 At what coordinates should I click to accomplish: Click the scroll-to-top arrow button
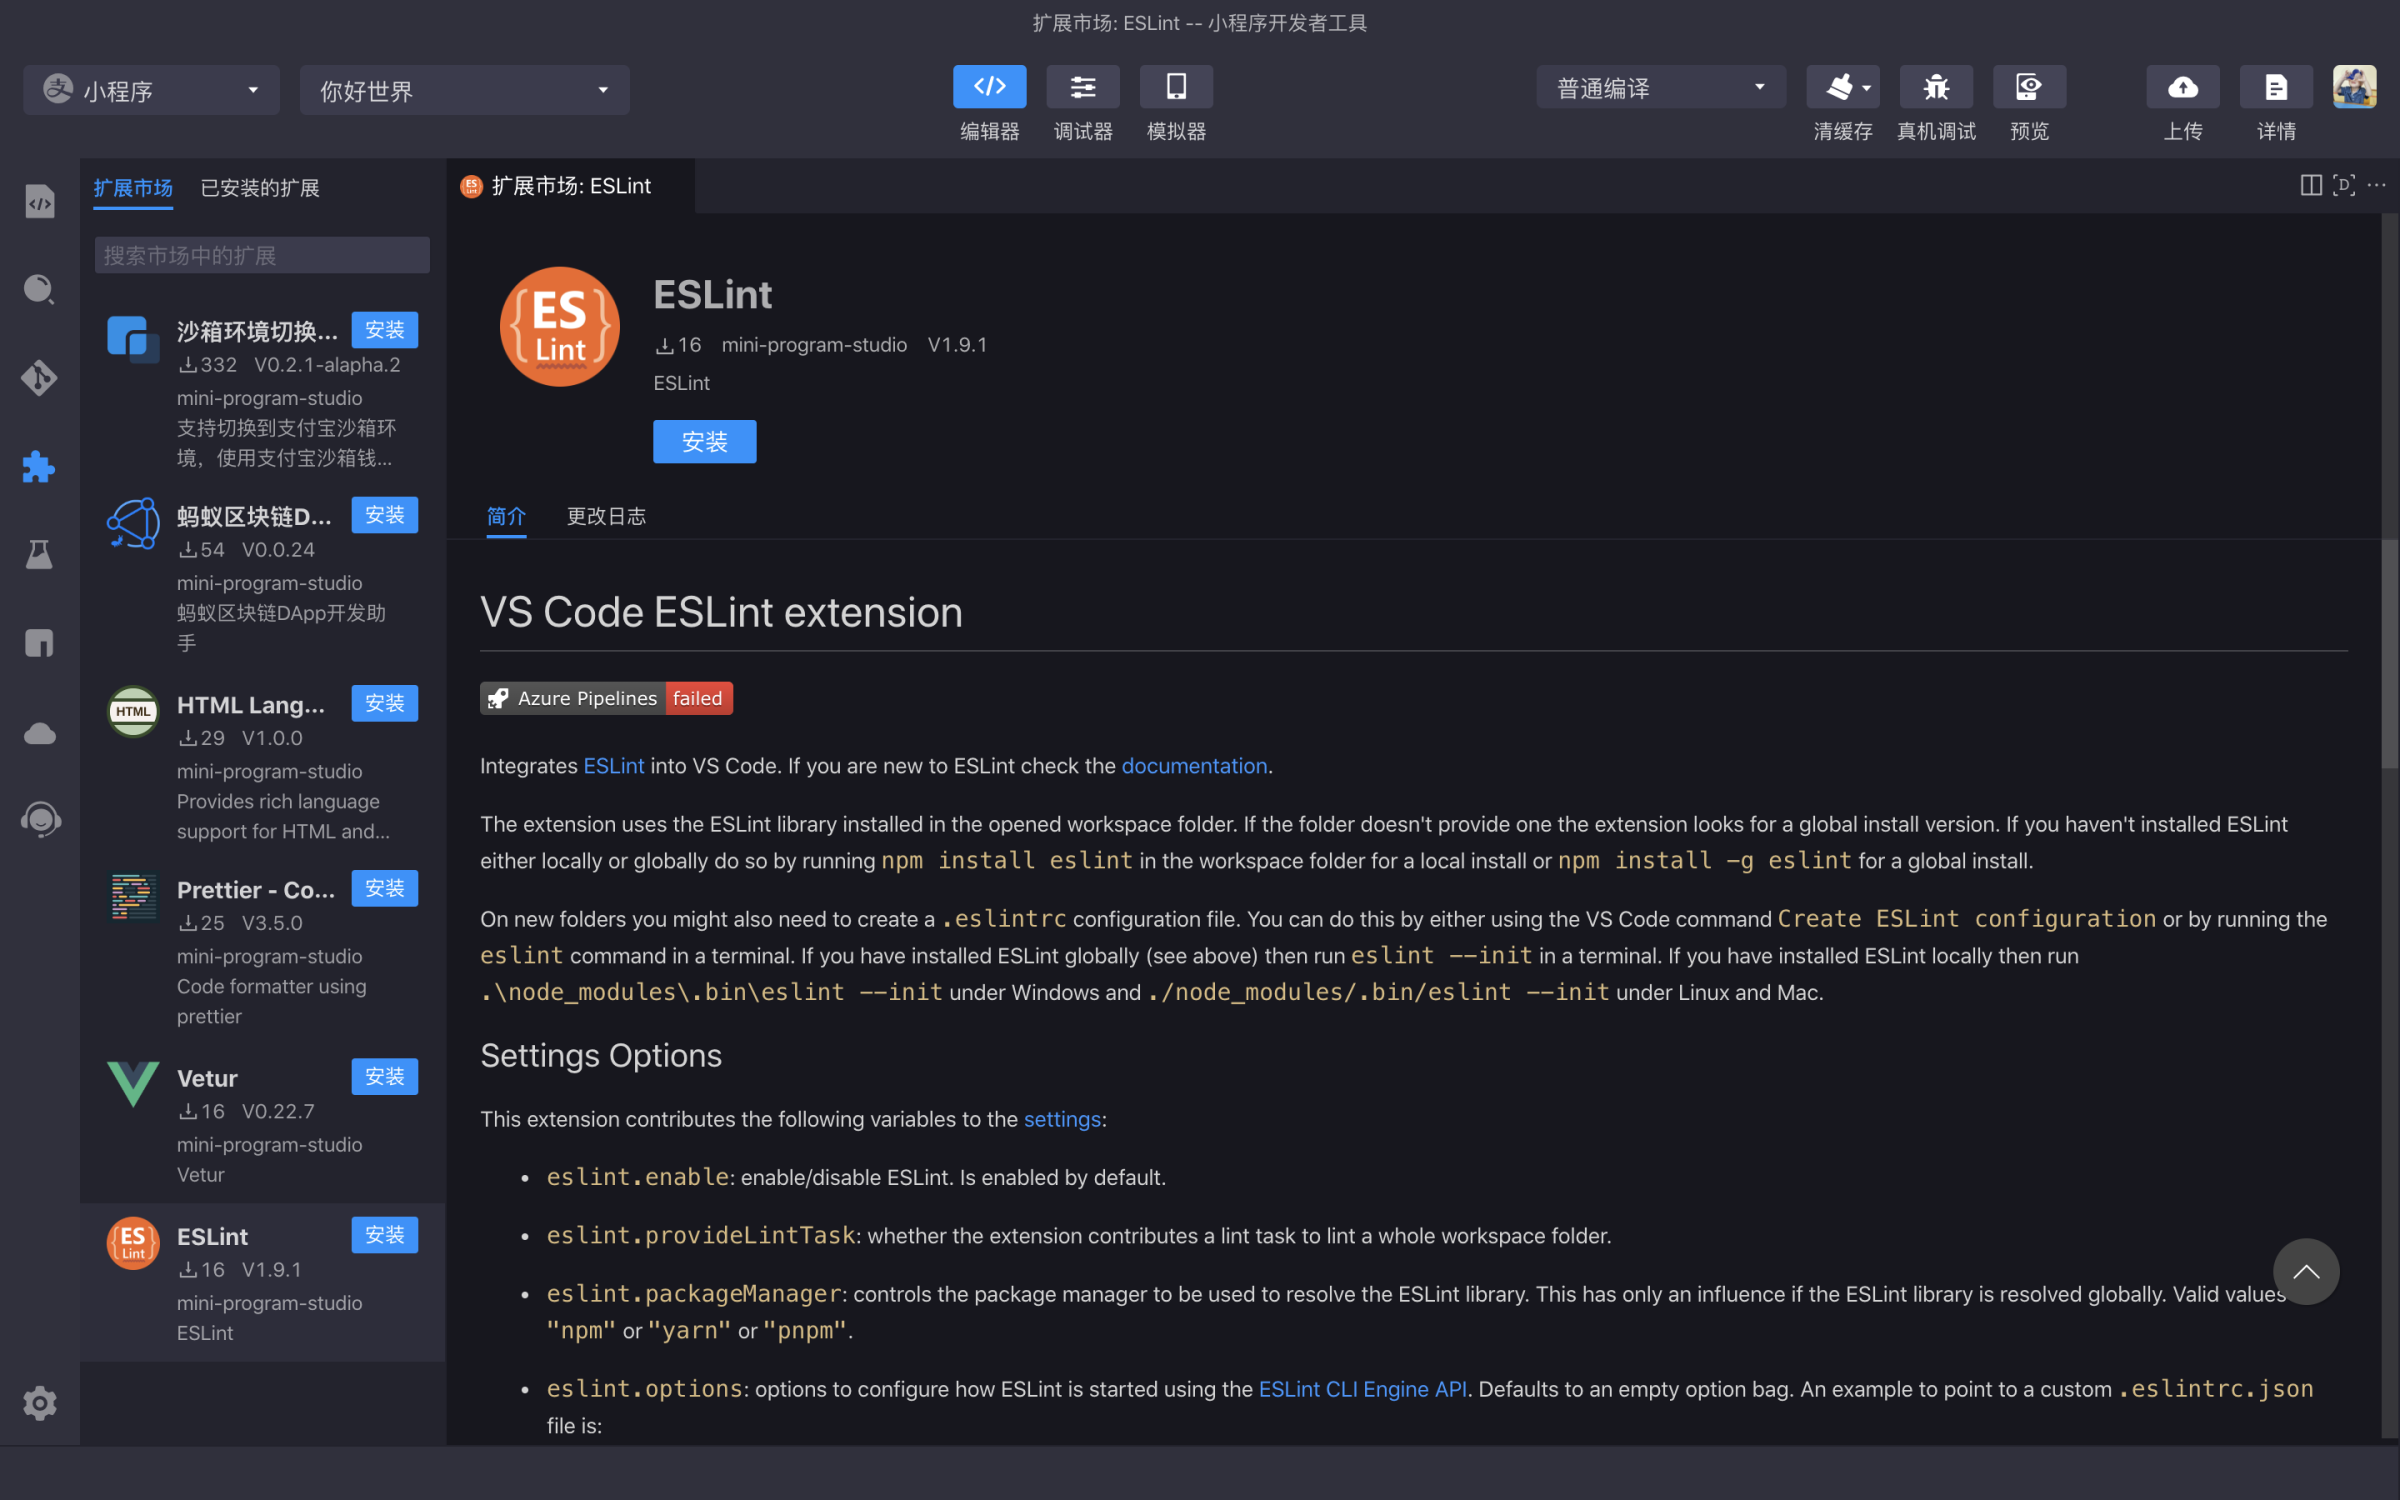click(x=2306, y=1271)
